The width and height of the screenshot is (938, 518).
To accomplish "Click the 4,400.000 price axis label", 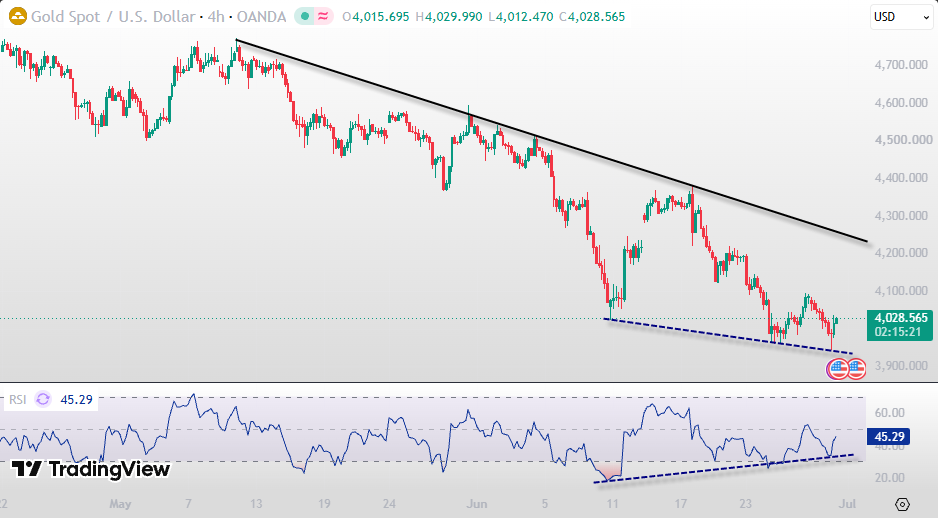I will (x=901, y=178).
